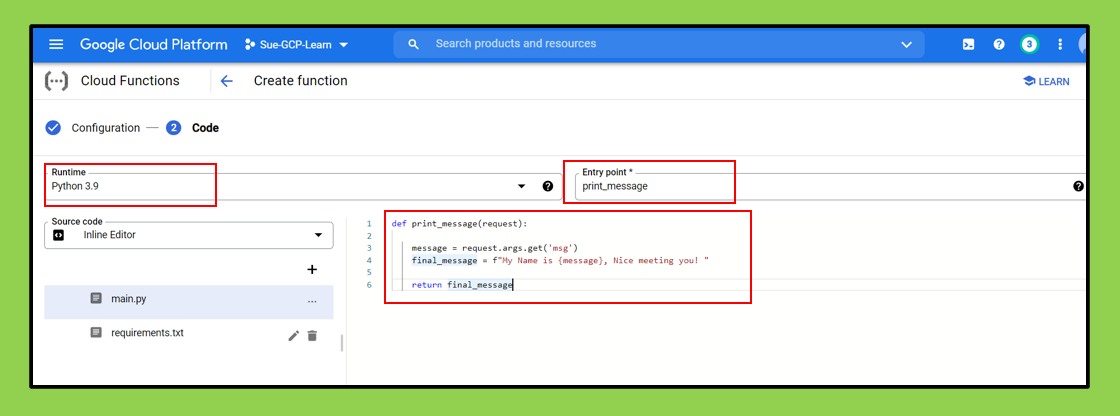Screen dimensions: 1120x416
Task: Click the search magnifier icon
Action: 413,44
